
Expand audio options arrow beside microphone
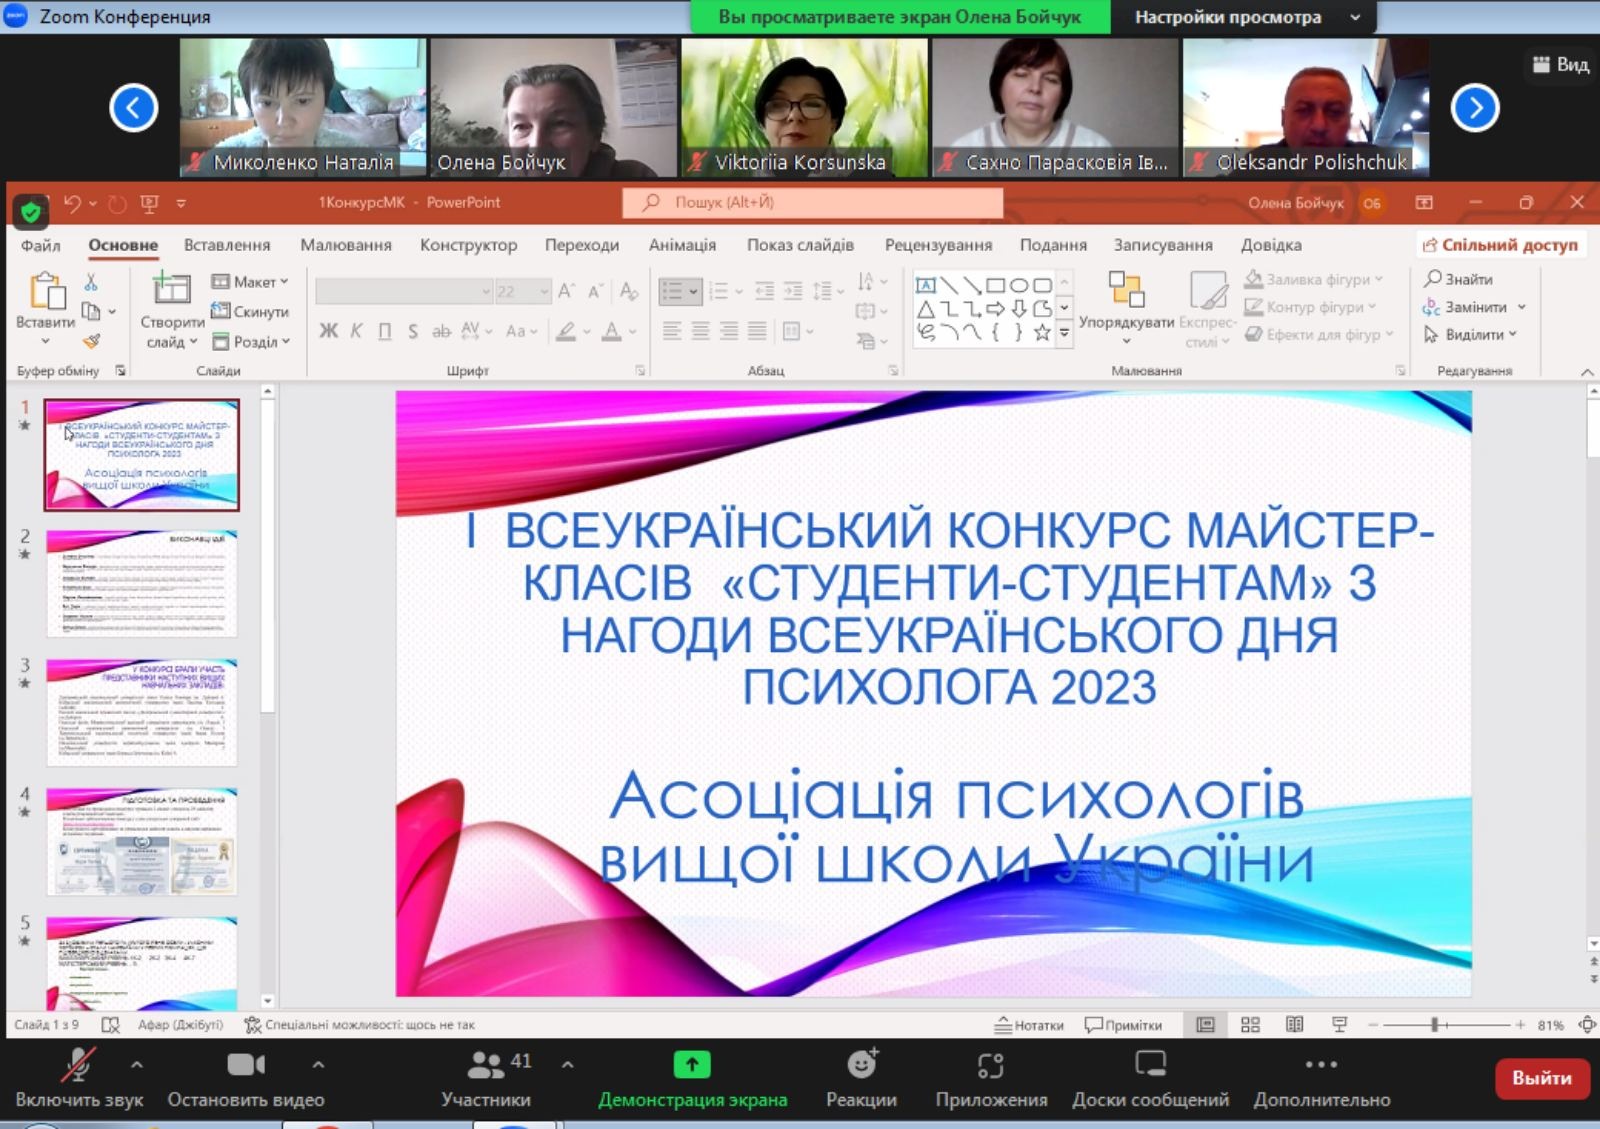(137, 1065)
